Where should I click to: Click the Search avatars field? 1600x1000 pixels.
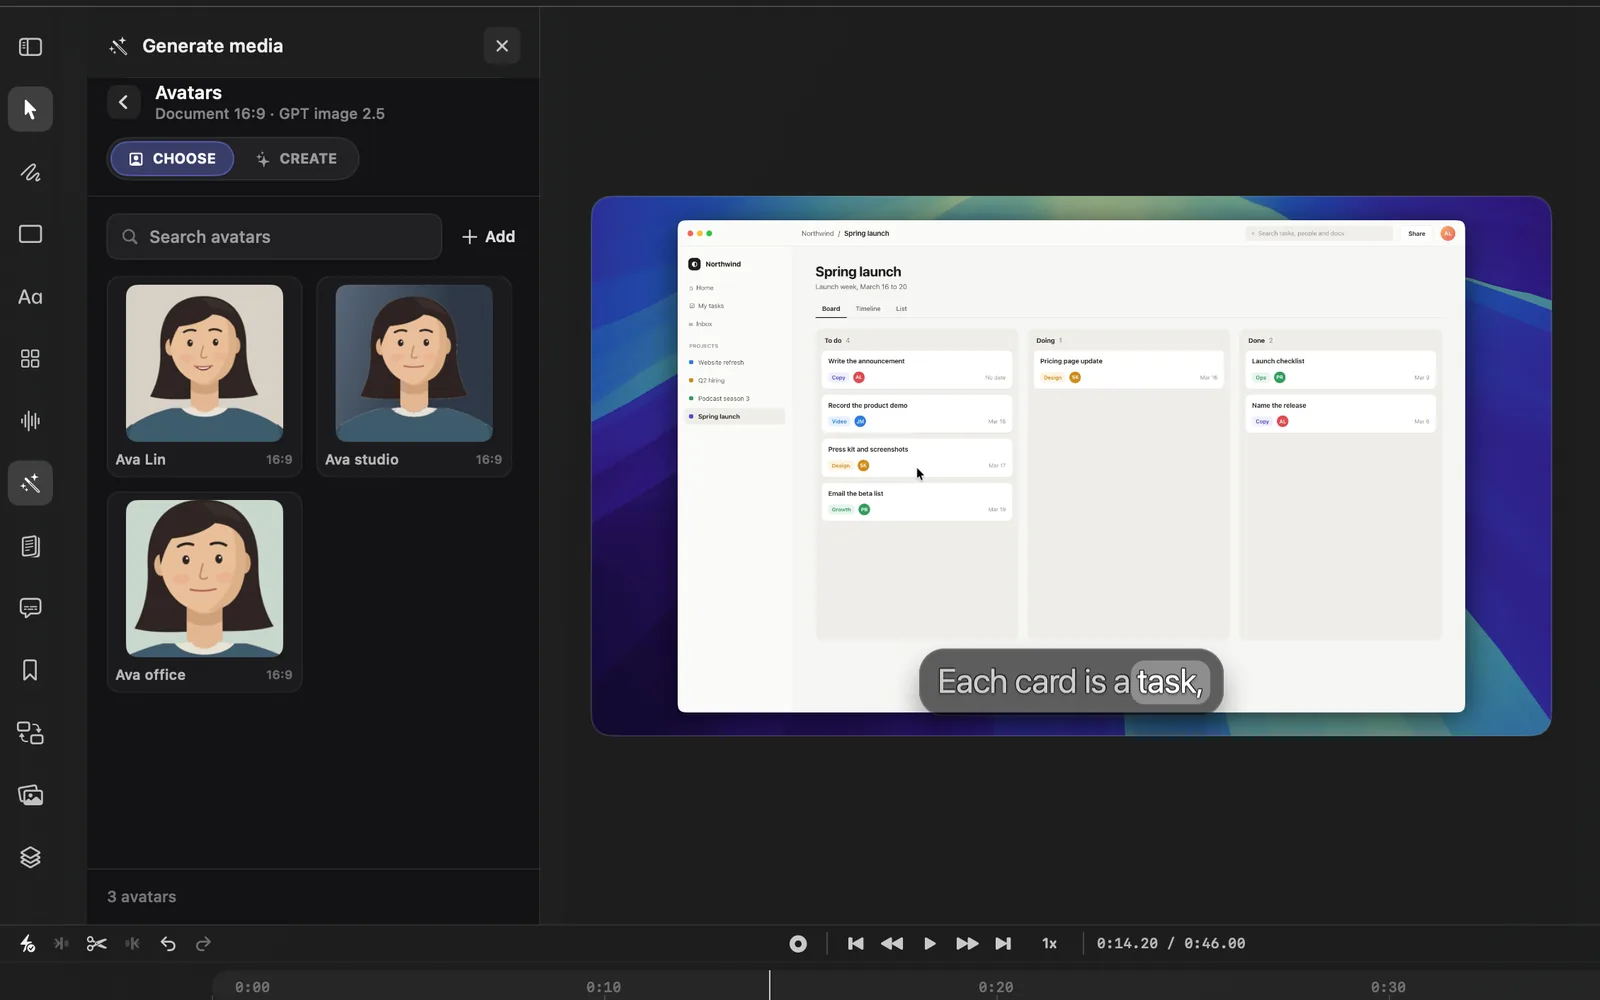pyautogui.click(x=274, y=237)
